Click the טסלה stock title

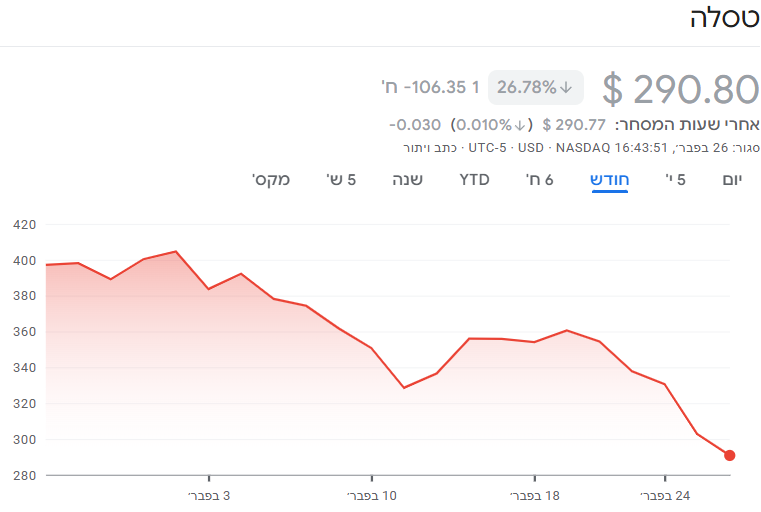725,19
